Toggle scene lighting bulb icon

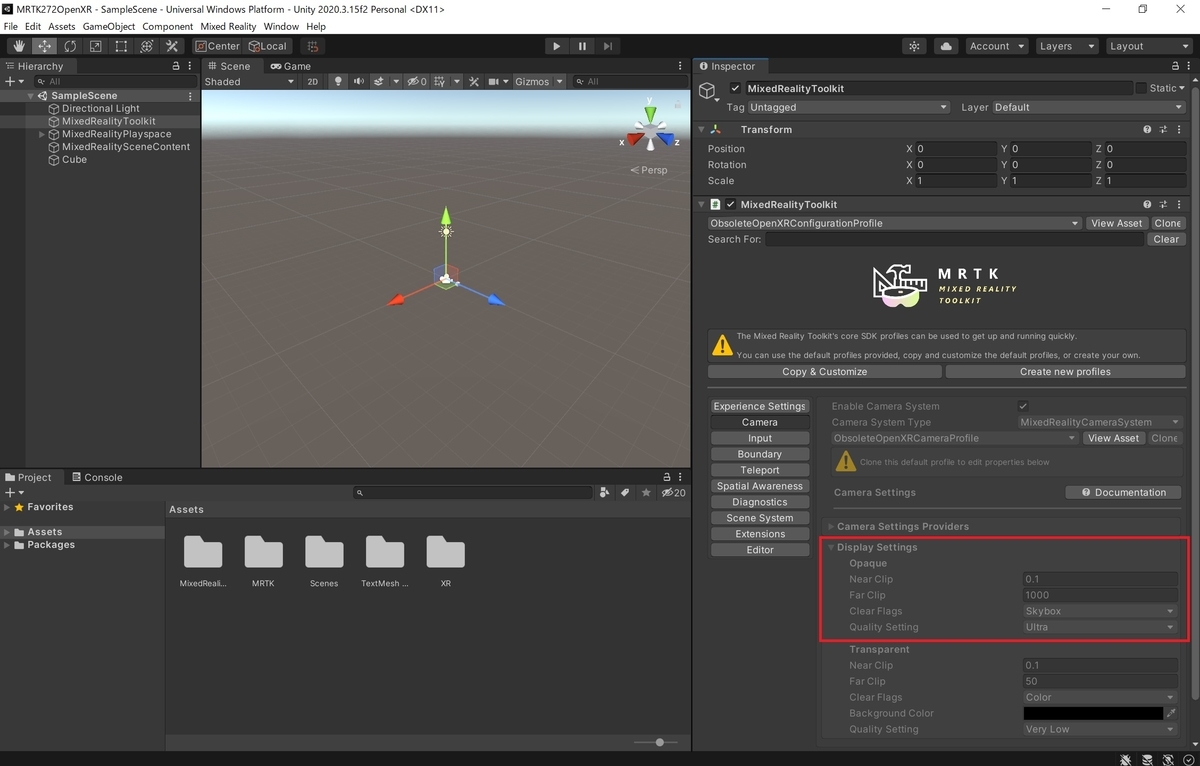pyautogui.click(x=338, y=81)
